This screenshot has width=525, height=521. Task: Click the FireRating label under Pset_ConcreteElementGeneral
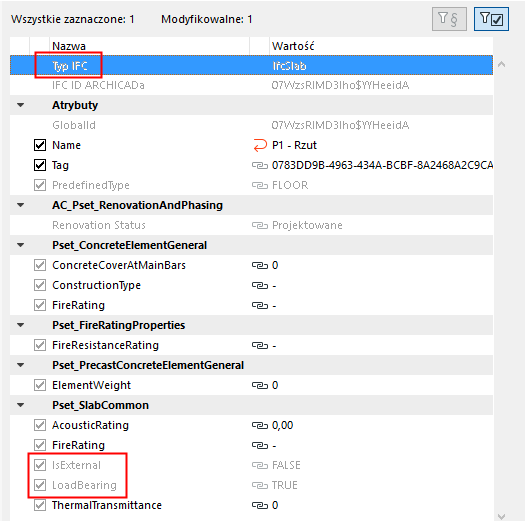[x=78, y=305]
